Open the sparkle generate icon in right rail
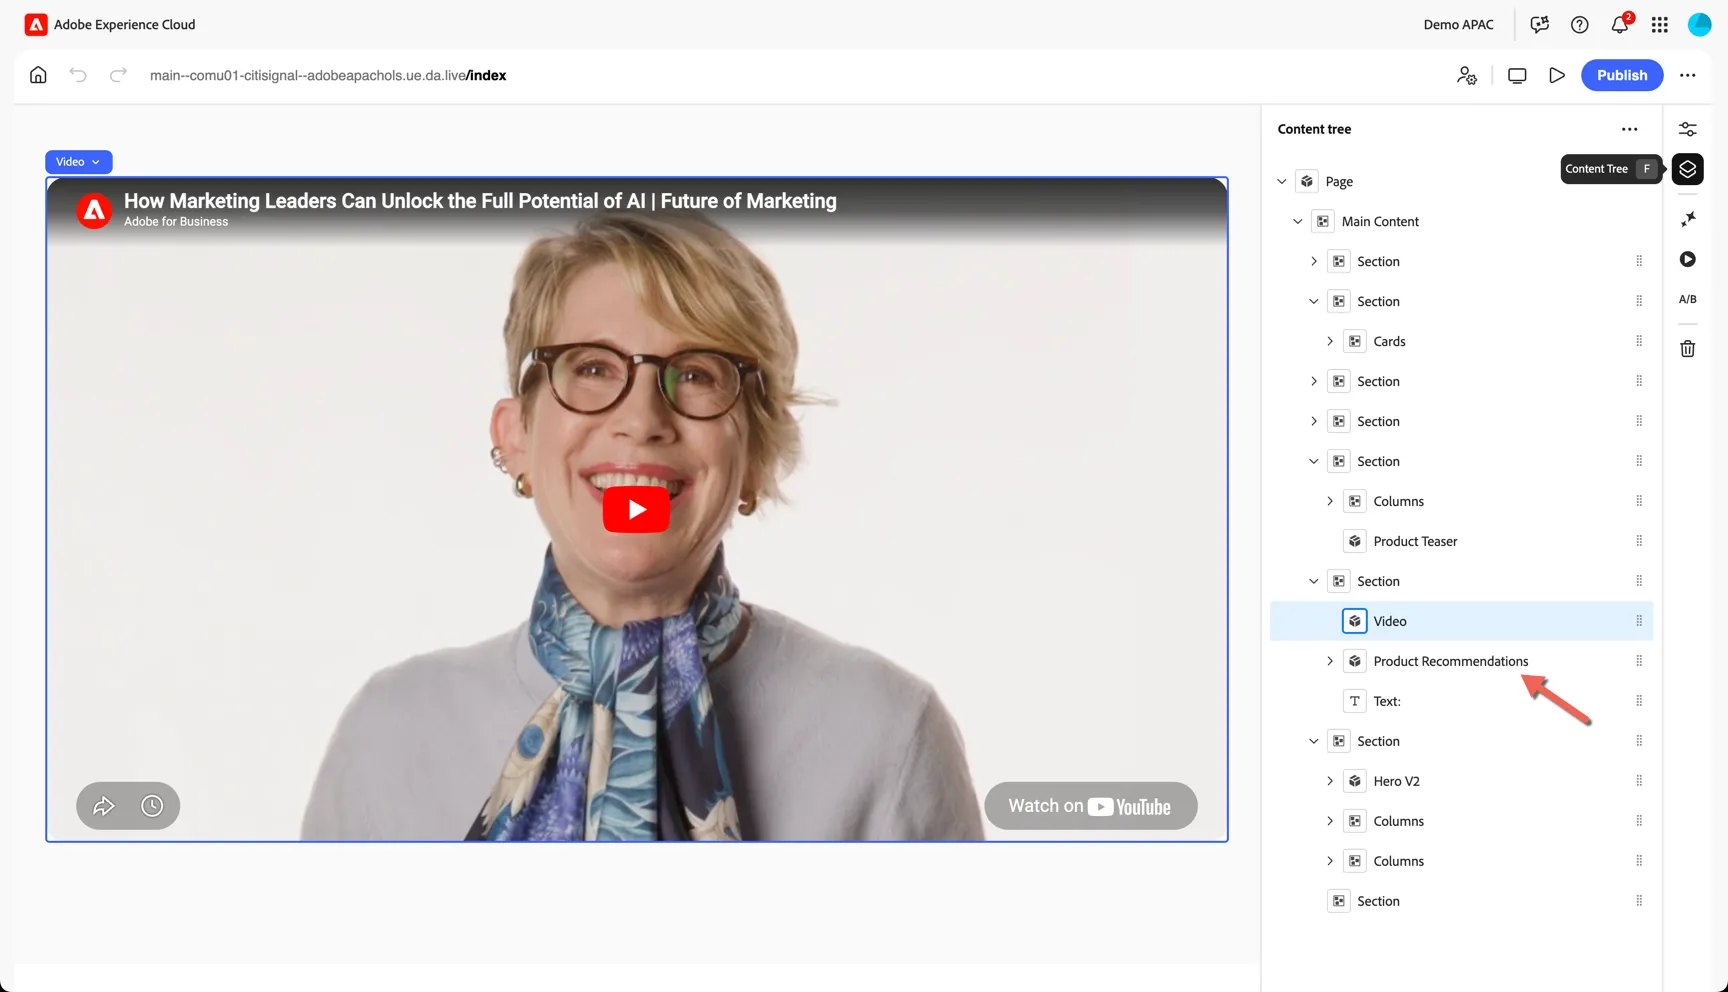Viewport: 1728px width, 992px height. (x=1688, y=219)
